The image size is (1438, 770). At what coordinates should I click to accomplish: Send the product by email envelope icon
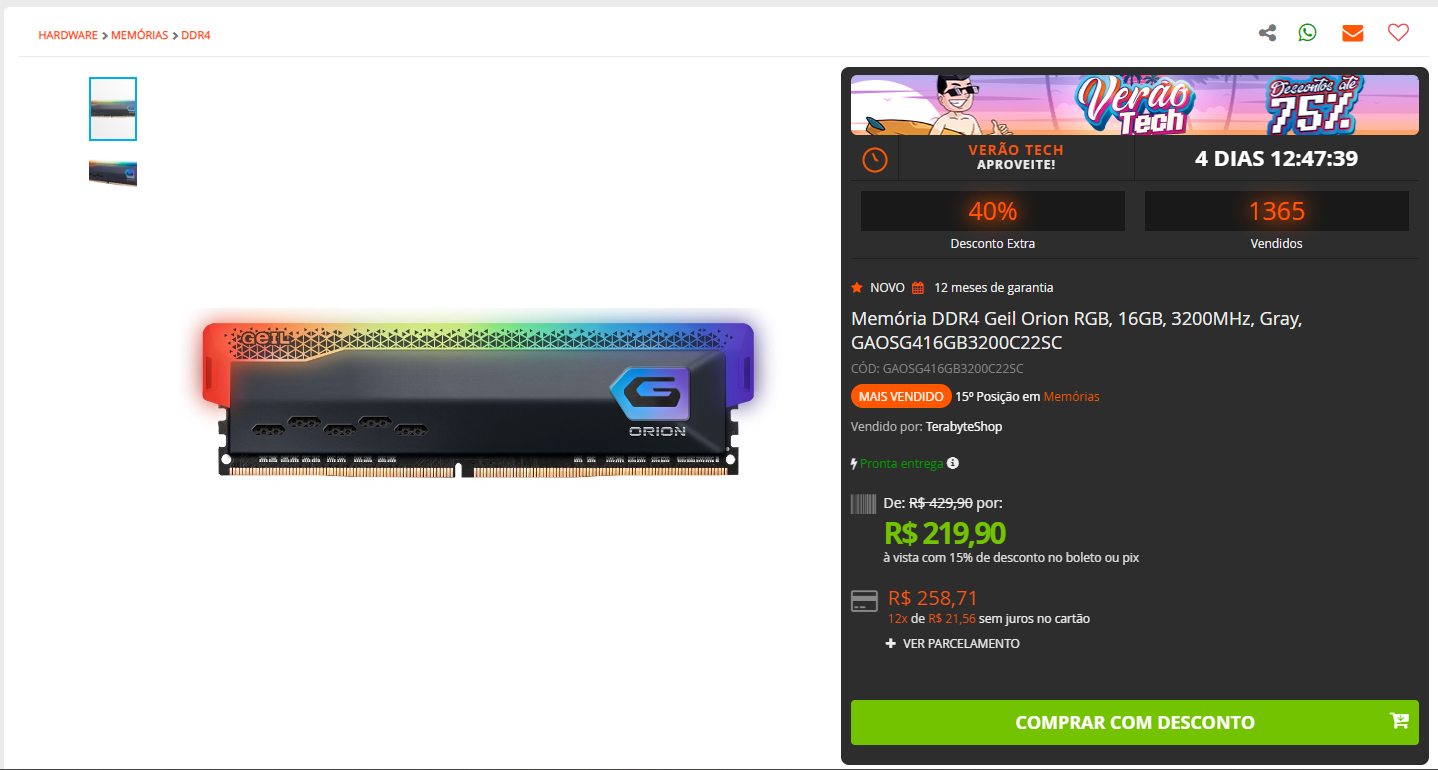click(x=1353, y=33)
